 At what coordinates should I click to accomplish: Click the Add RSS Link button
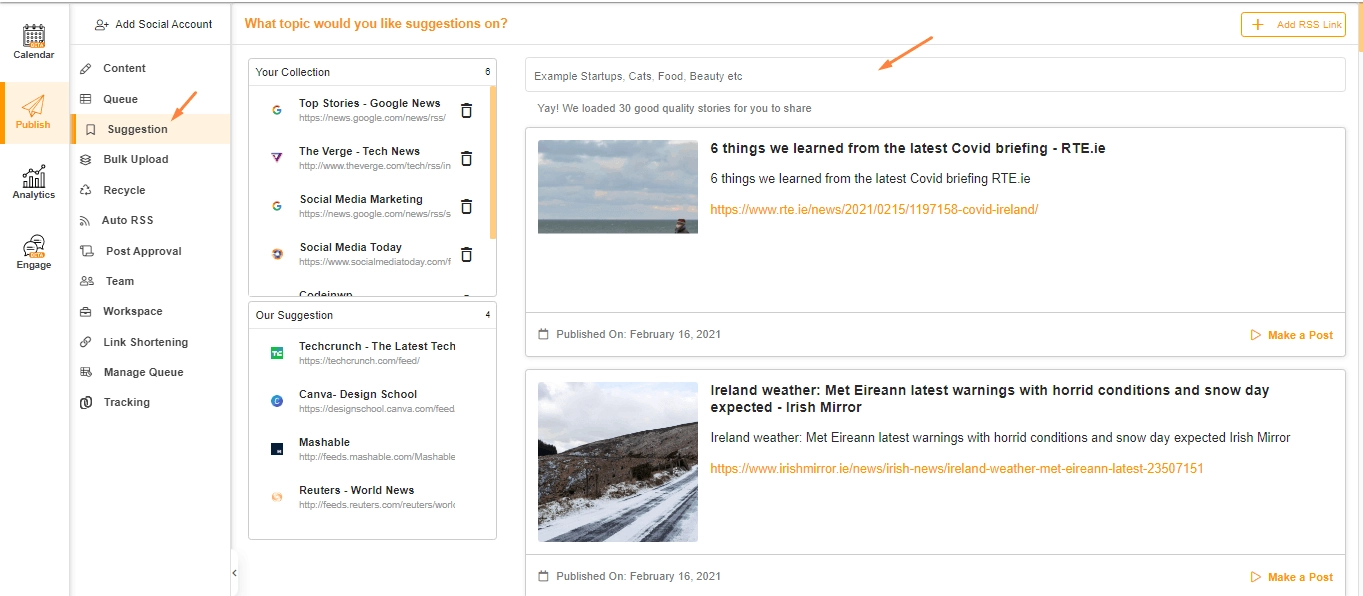click(1293, 25)
